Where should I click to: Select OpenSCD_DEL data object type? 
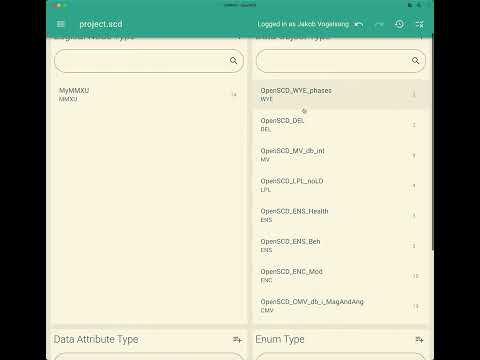(x=341, y=125)
